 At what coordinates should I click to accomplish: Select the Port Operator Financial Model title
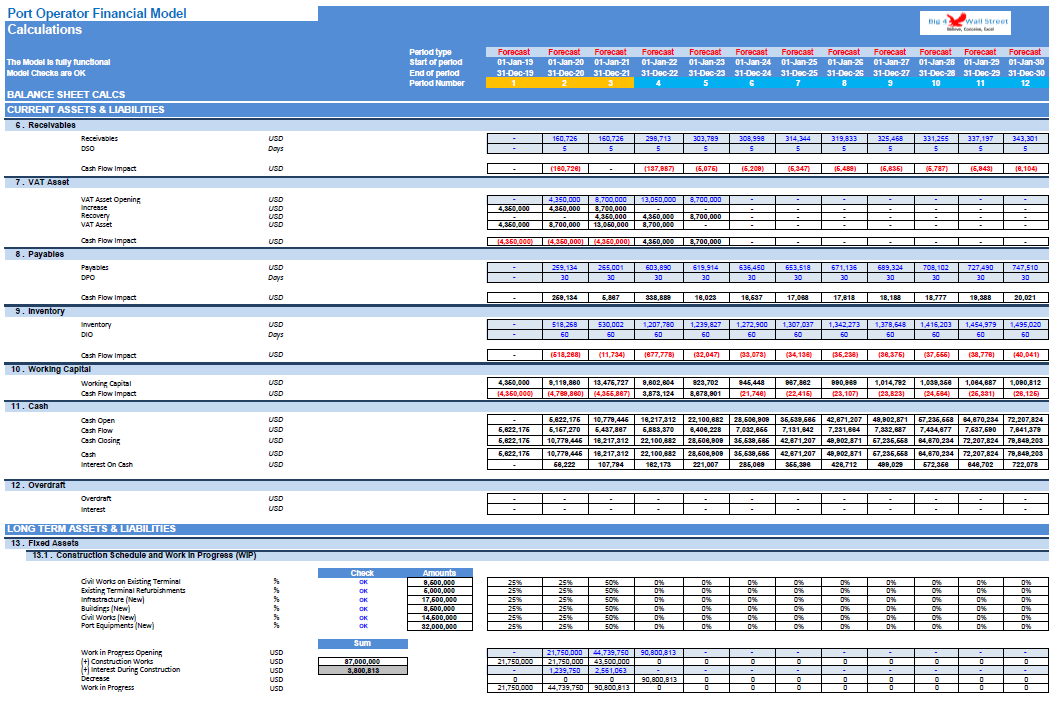[97, 13]
